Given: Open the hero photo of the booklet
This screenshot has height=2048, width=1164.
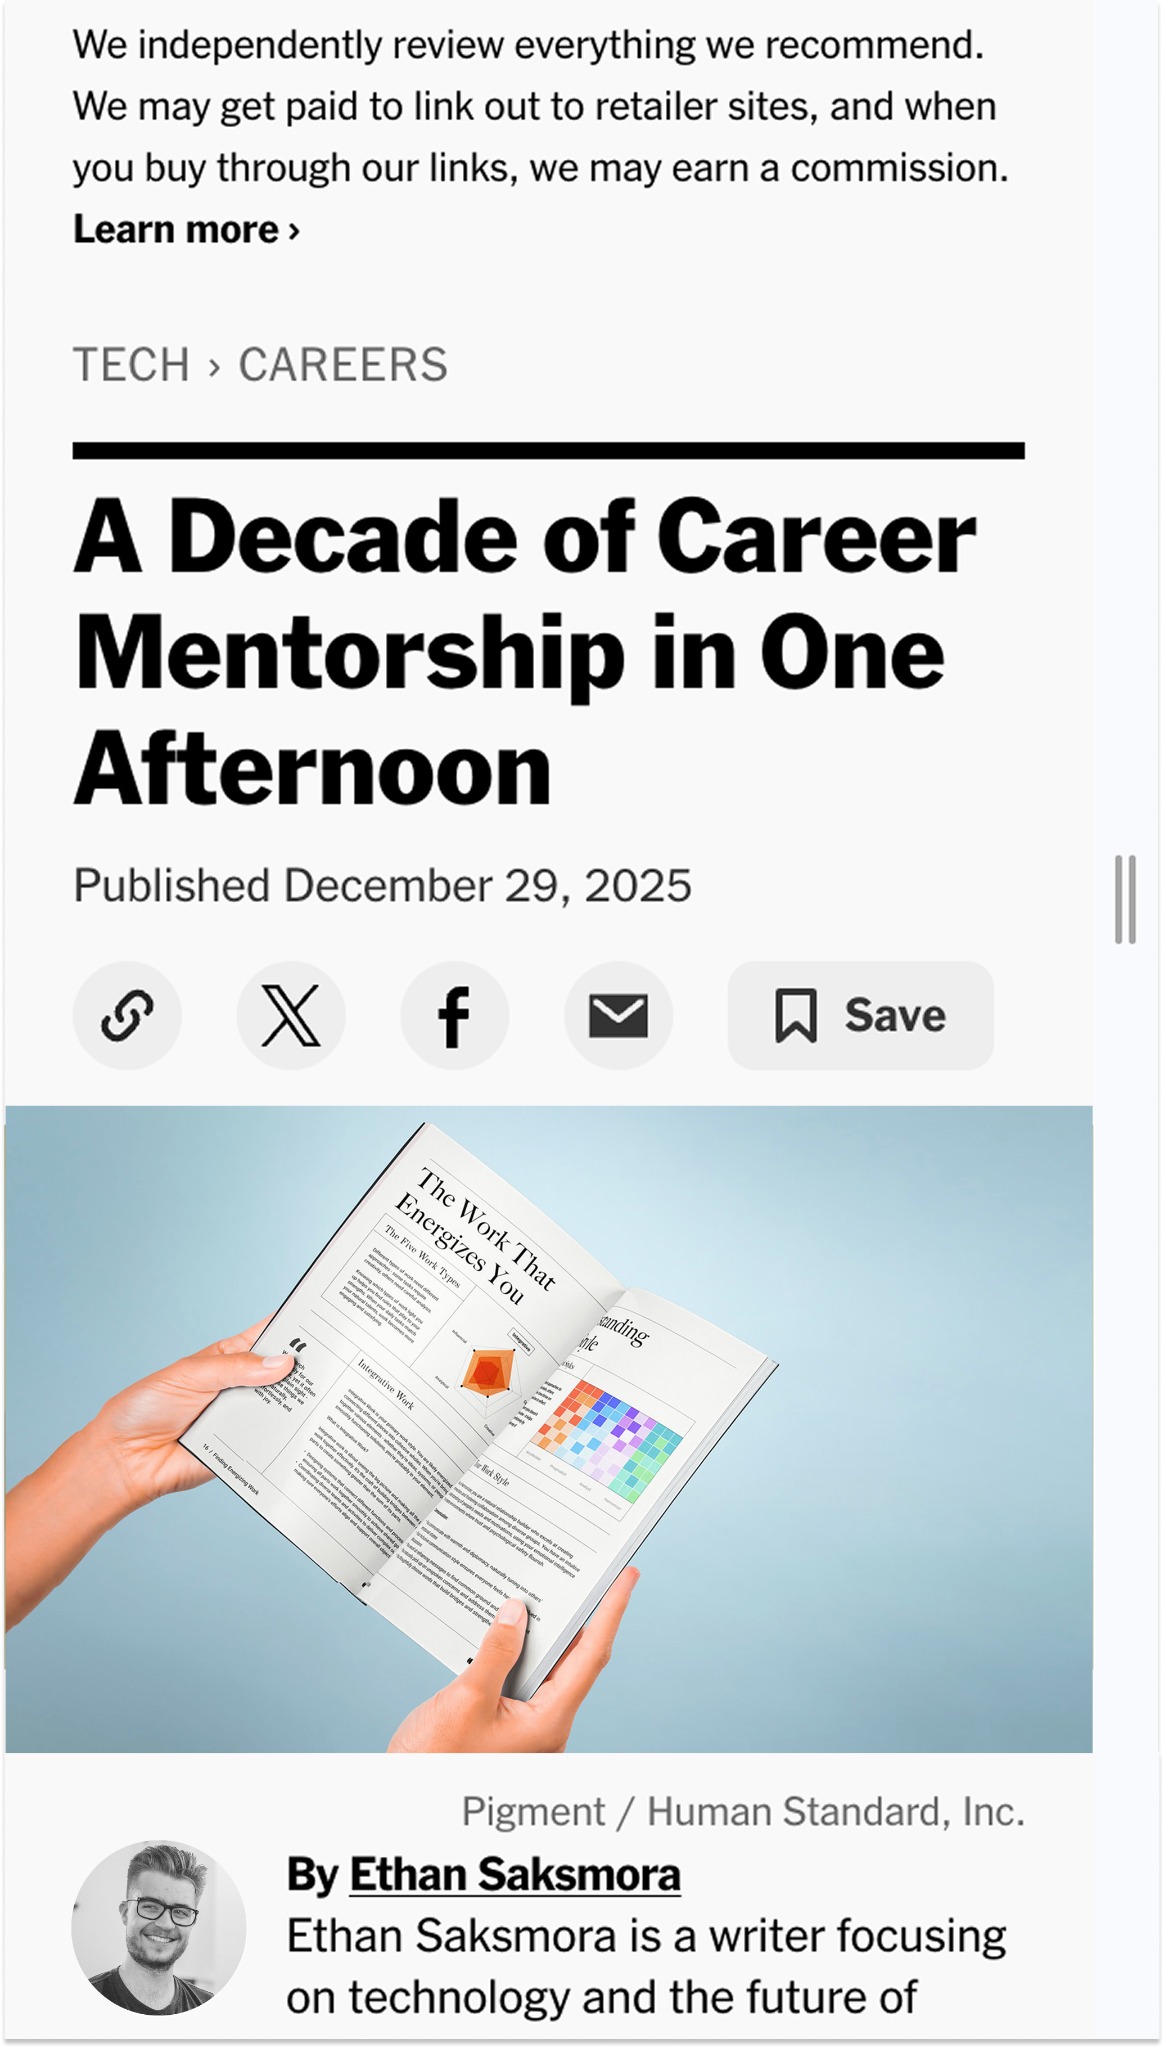Looking at the screenshot, I should 548,1429.
